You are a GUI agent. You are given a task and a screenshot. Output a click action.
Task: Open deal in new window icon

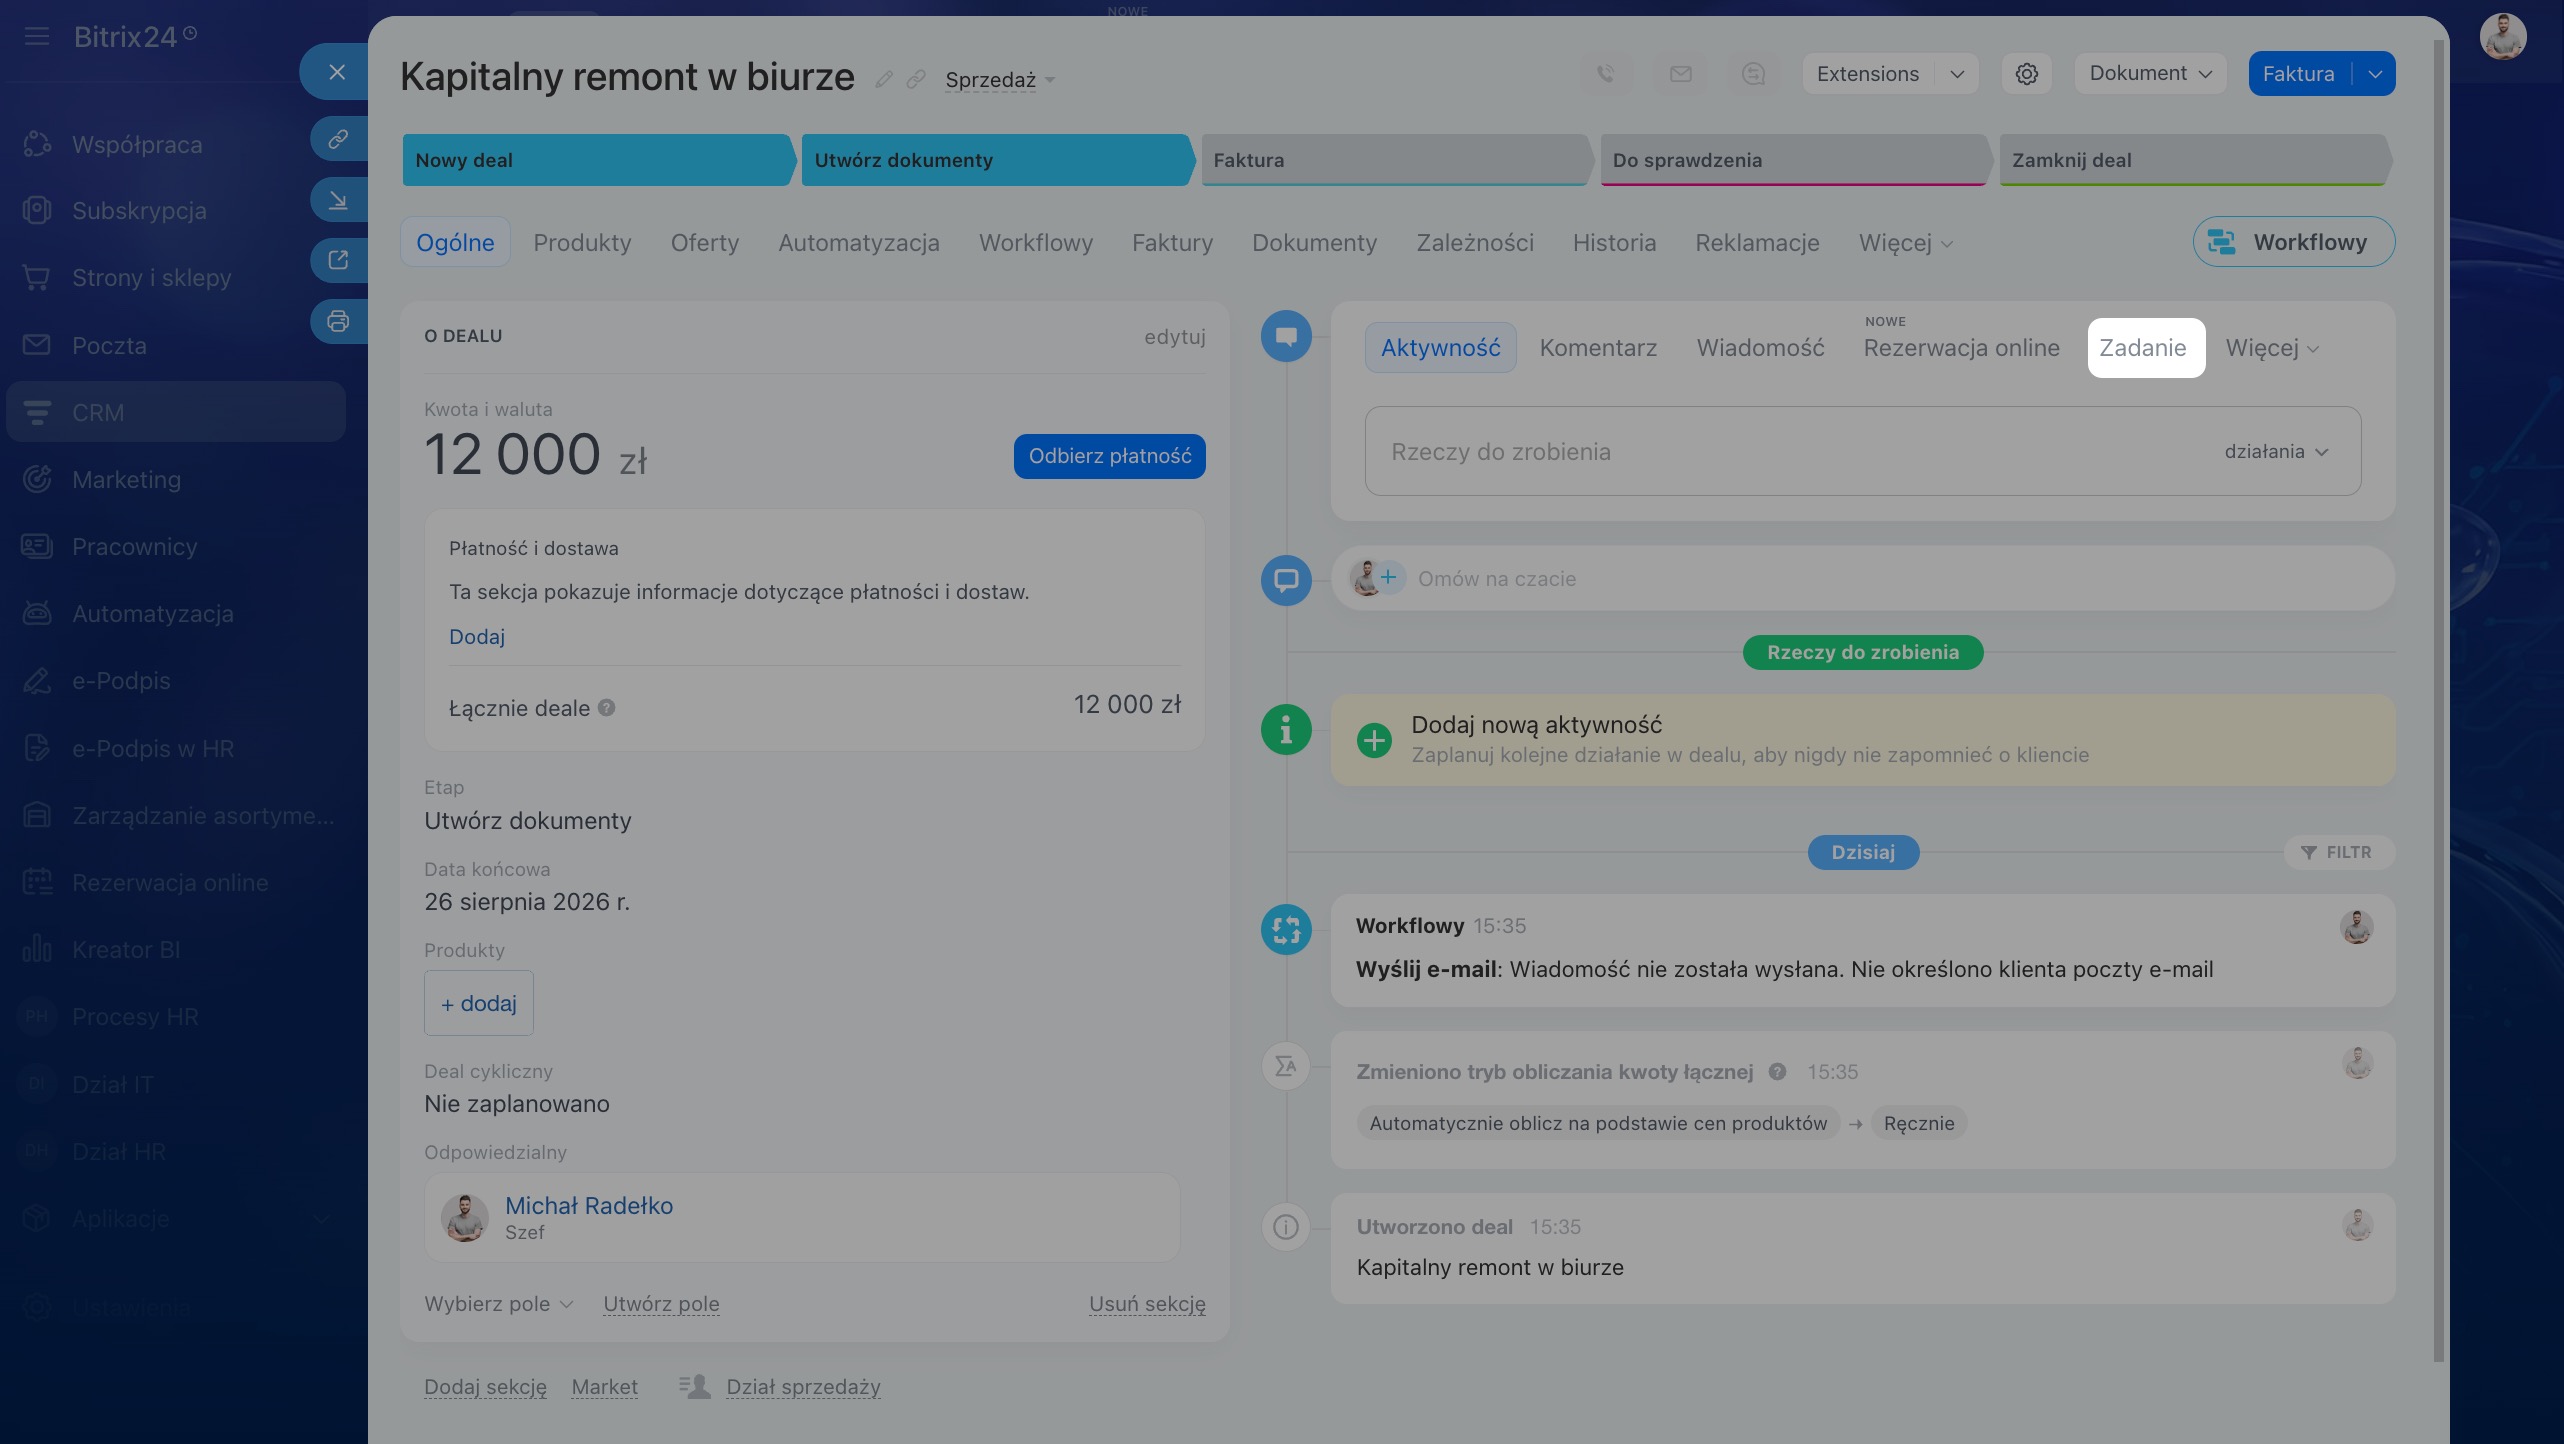point(338,260)
